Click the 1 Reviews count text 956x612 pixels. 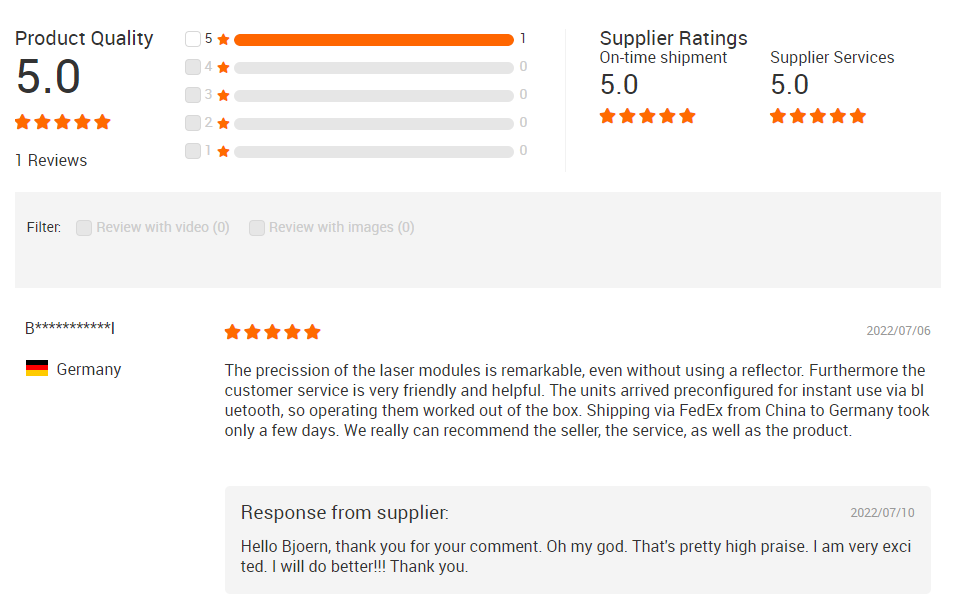coord(51,160)
